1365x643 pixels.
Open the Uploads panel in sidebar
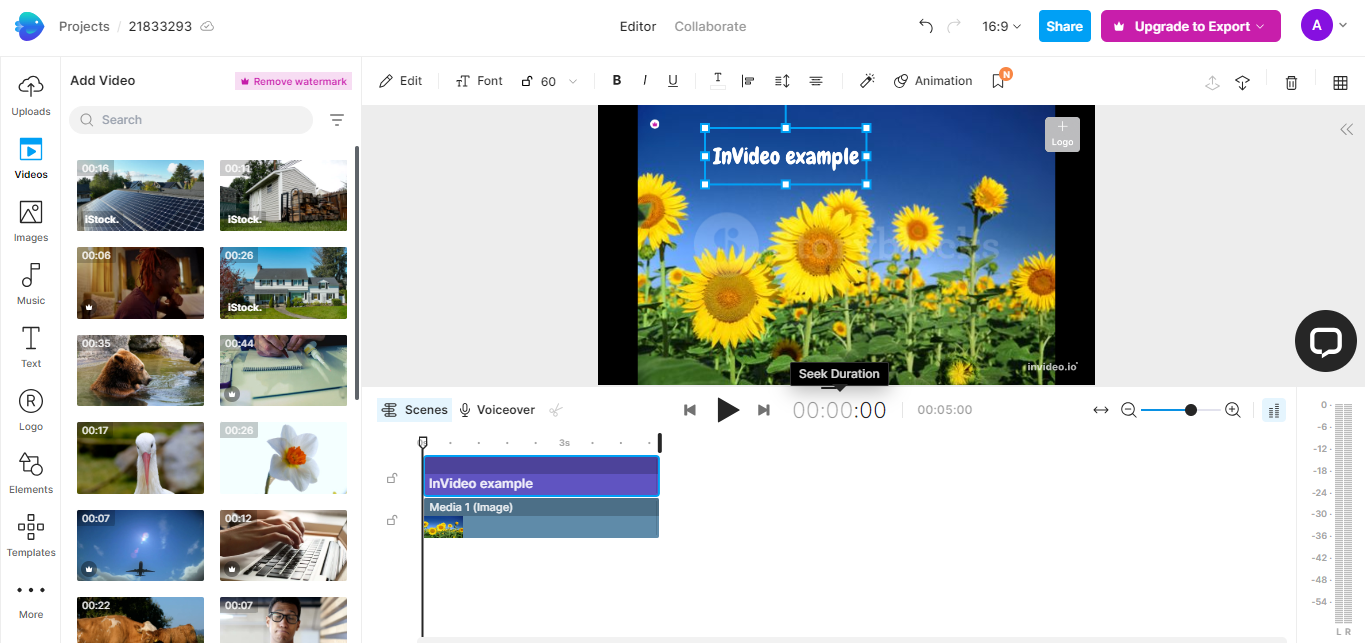31,95
